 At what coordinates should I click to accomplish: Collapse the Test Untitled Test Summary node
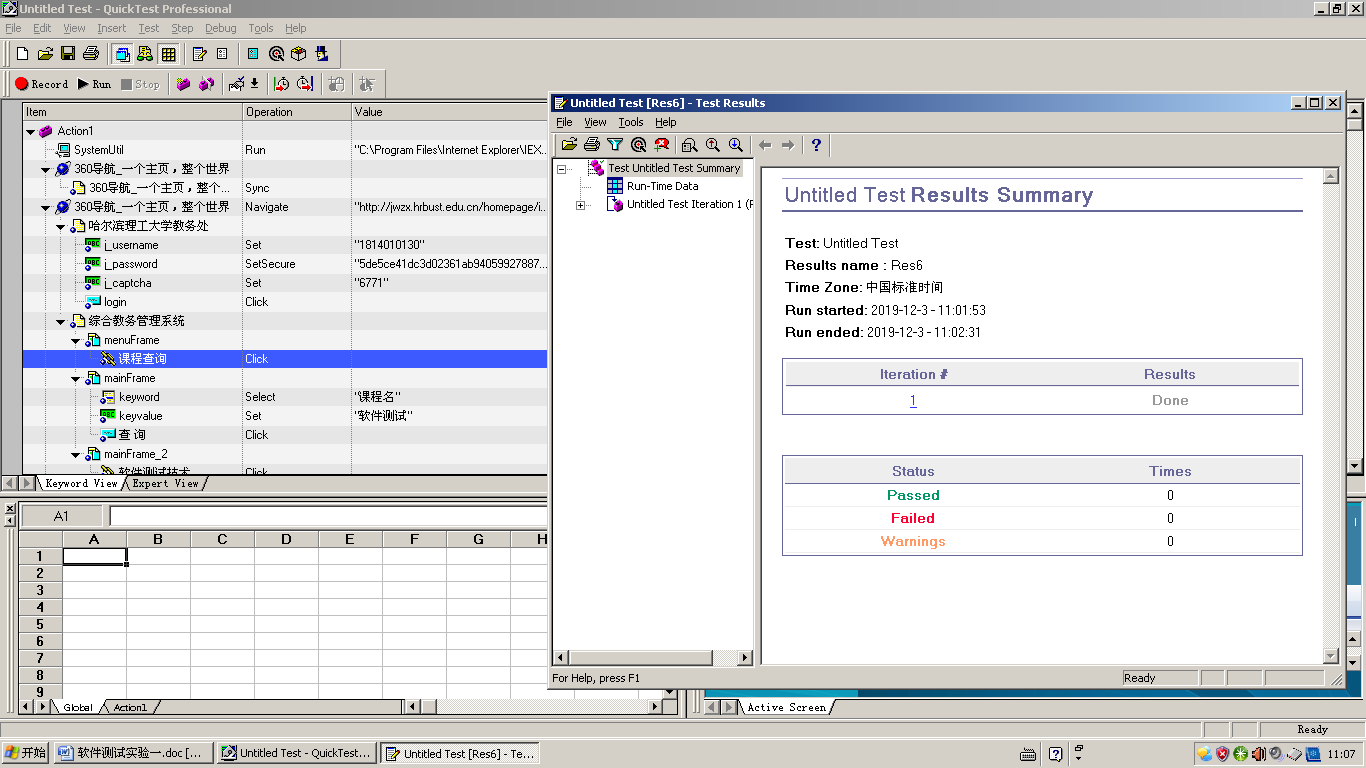pyautogui.click(x=562, y=169)
